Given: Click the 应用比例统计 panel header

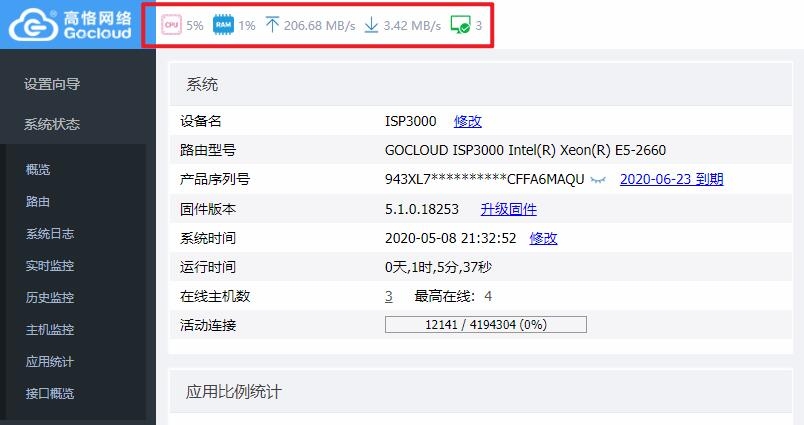Looking at the screenshot, I should point(480,392).
